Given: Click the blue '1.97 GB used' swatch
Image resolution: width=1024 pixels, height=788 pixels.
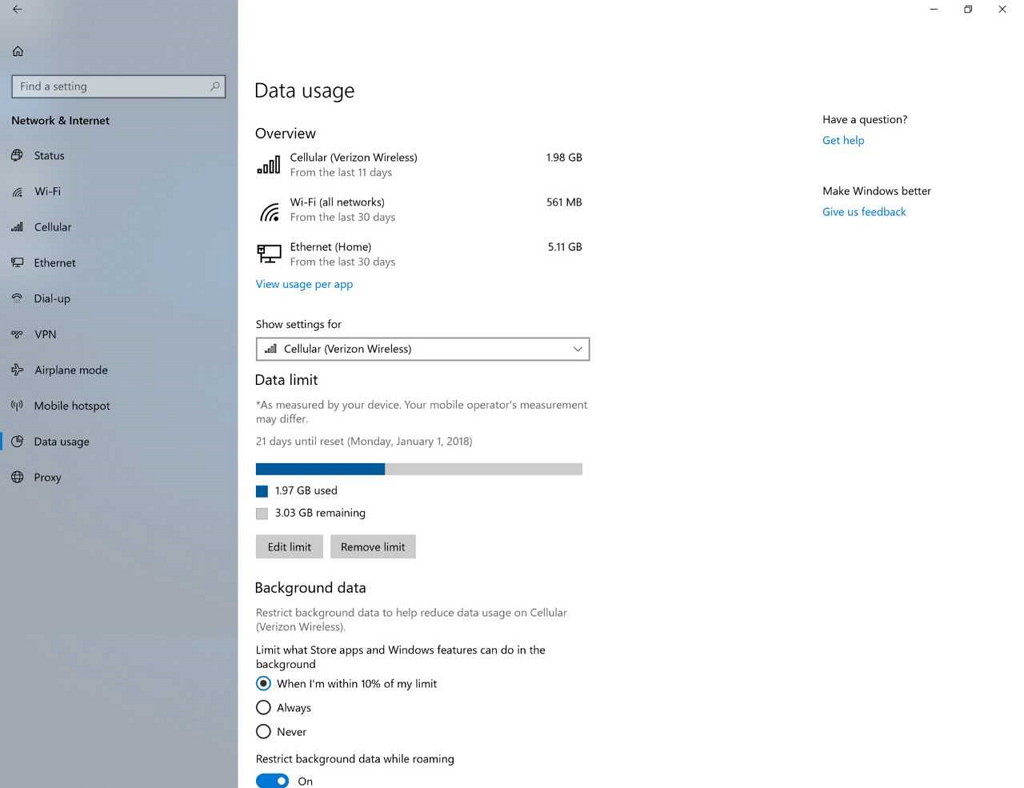Looking at the screenshot, I should 262,491.
